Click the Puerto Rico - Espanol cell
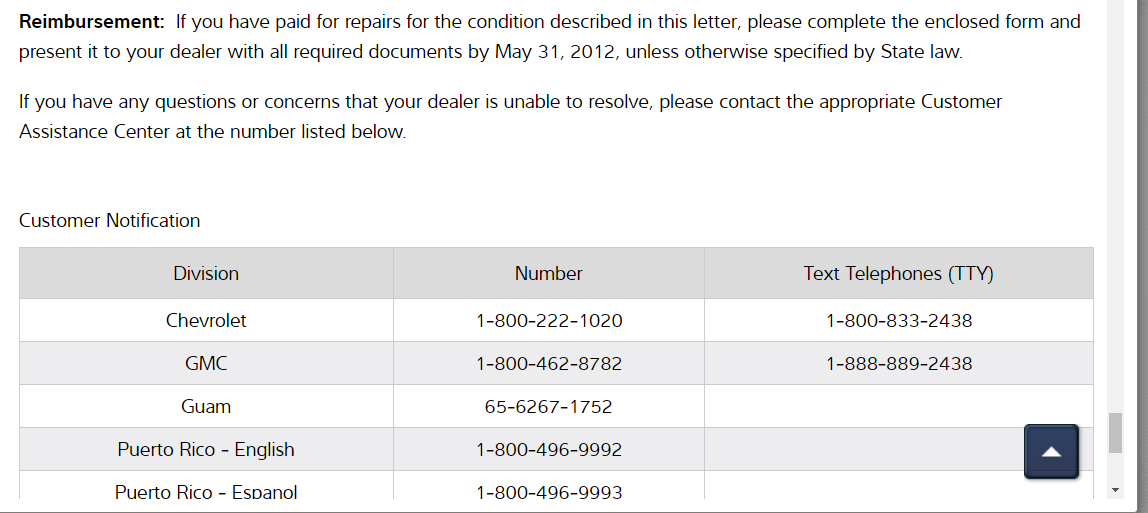 pyautogui.click(x=206, y=491)
